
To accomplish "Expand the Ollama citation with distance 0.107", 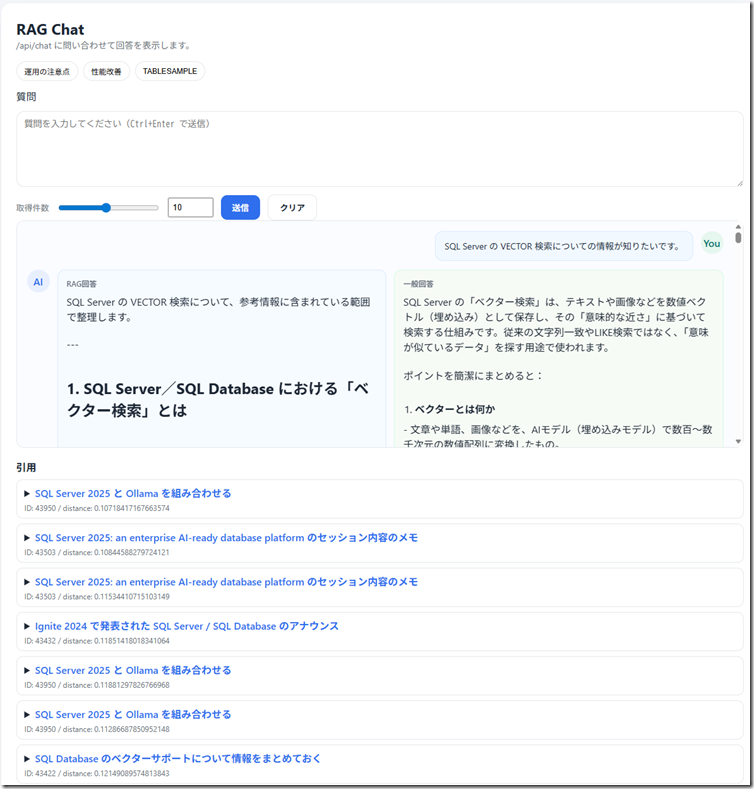I will 27,494.
